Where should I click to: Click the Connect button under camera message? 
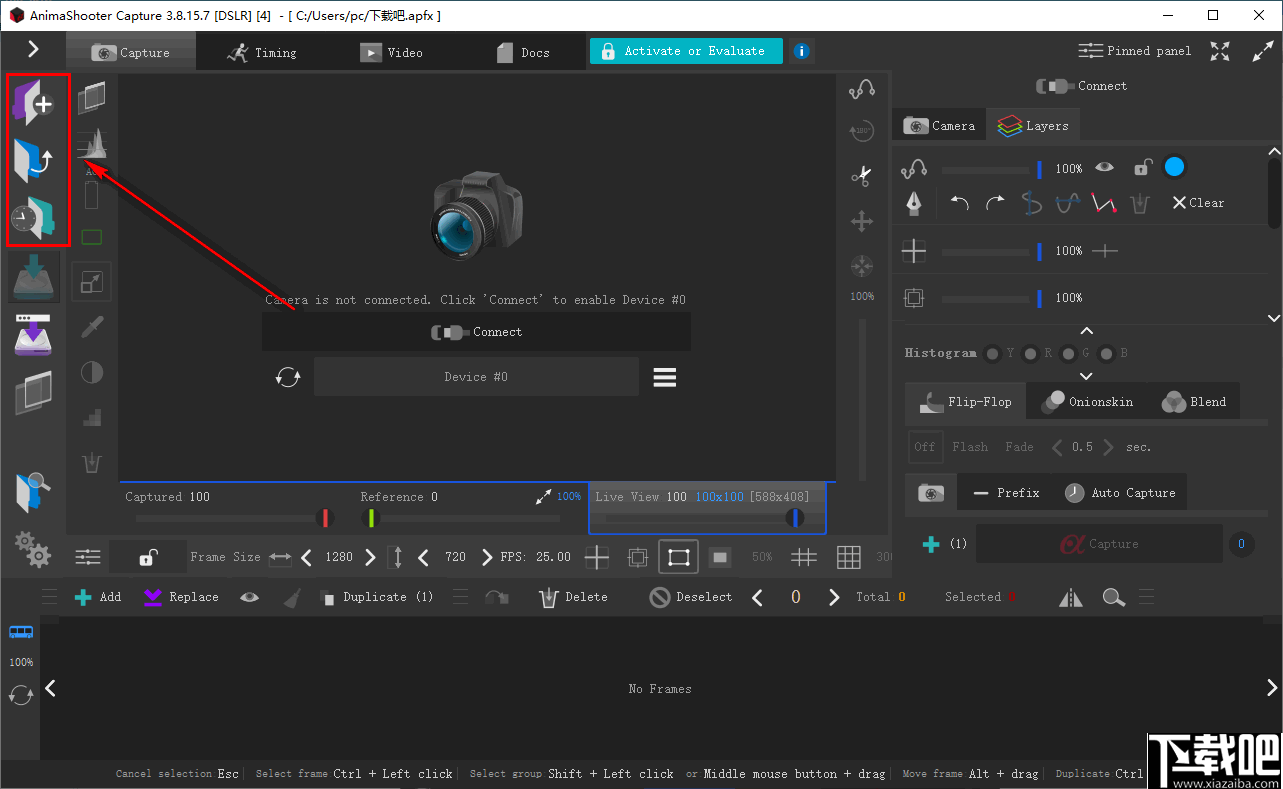tap(476, 332)
